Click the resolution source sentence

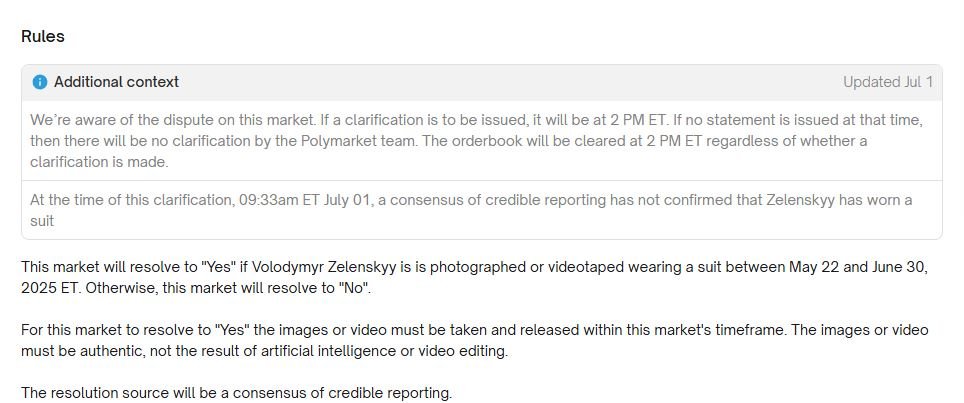(236, 393)
